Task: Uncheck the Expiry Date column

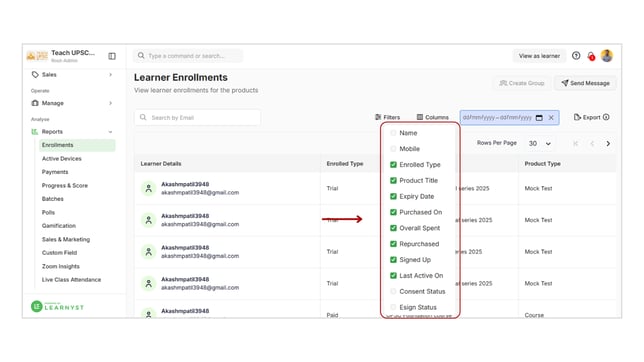Action: (393, 196)
